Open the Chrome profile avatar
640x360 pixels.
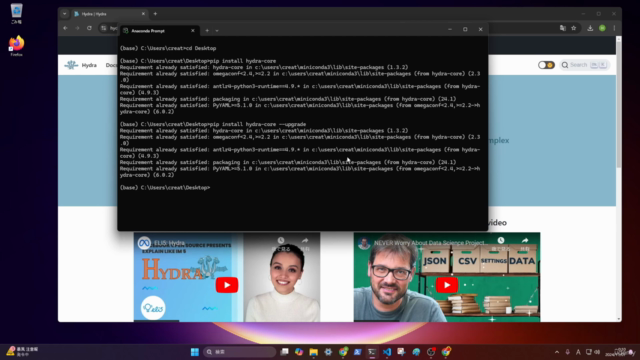(x=602, y=28)
